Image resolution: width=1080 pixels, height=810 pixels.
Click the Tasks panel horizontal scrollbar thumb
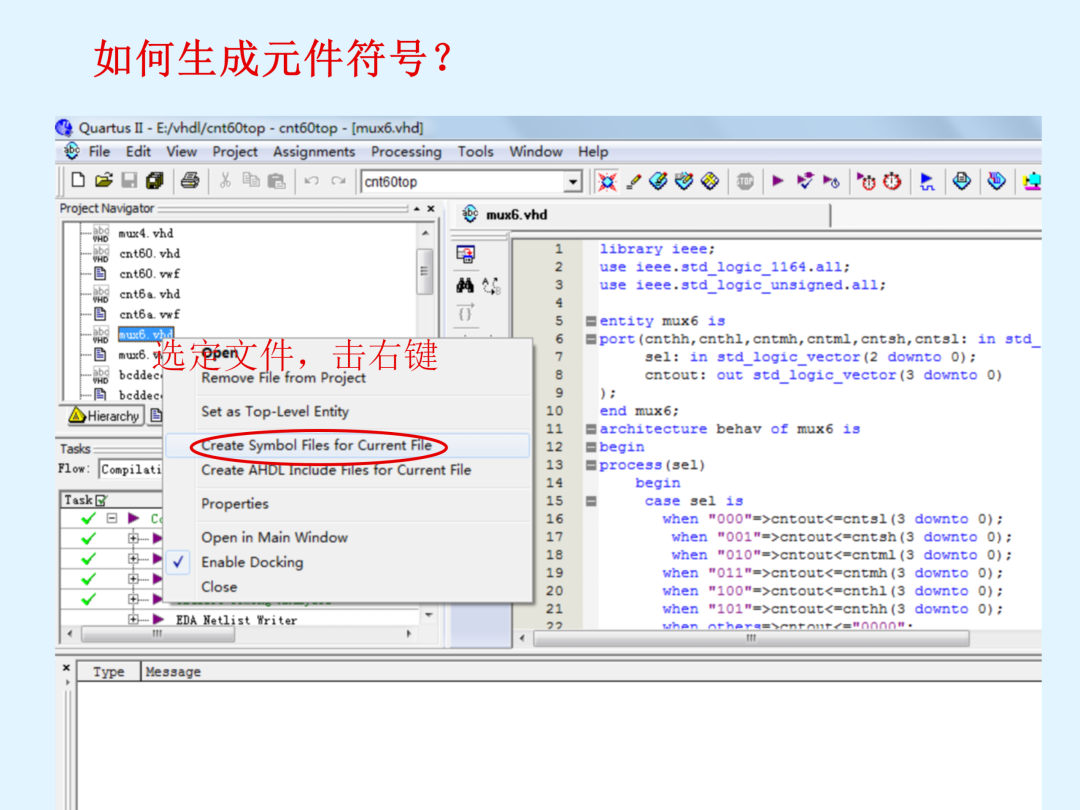pyautogui.click(x=158, y=634)
